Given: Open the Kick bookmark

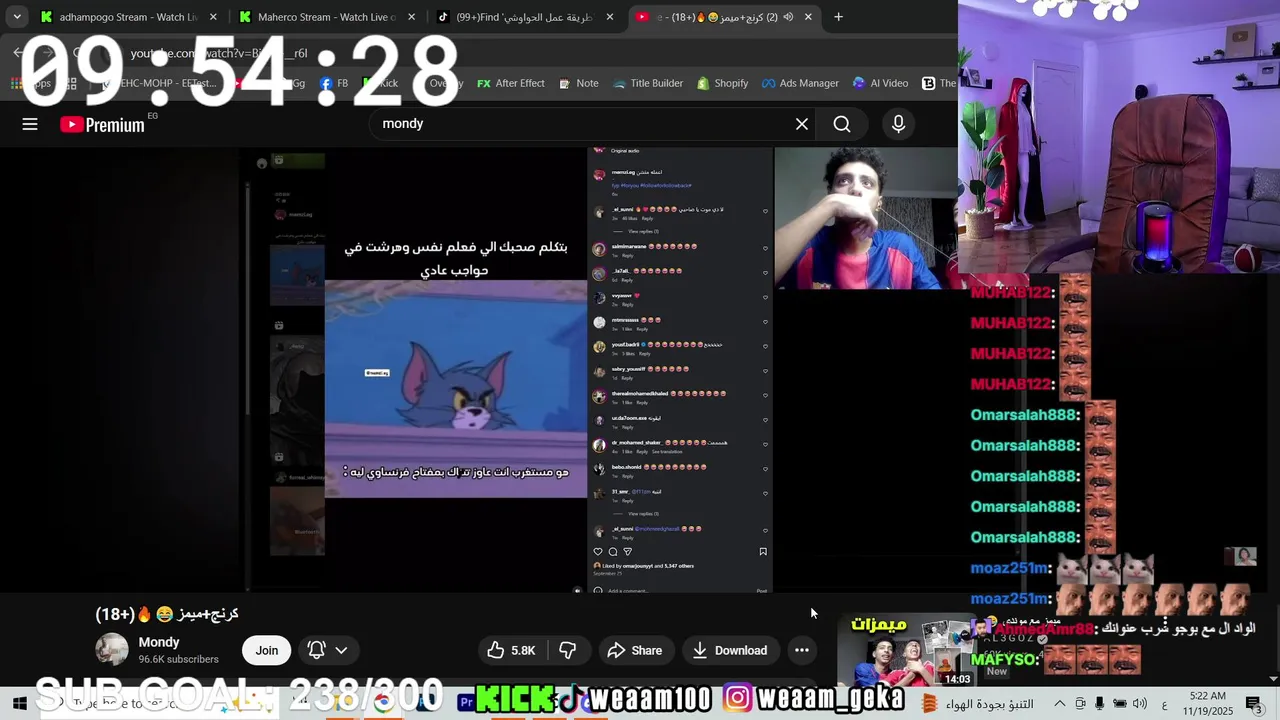Looking at the screenshot, I should coord(379,83).
